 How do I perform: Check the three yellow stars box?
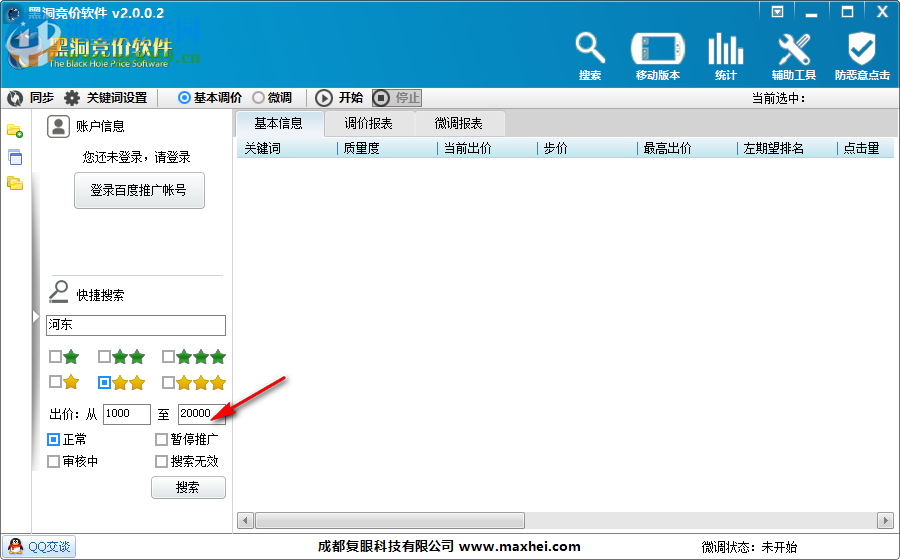tap(168, 382)
